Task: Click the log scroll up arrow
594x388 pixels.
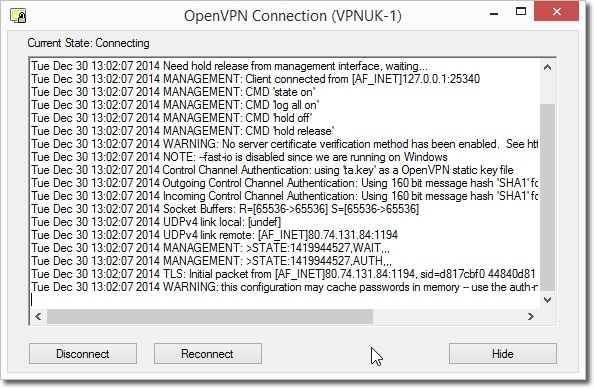Action: coord(547,68)
